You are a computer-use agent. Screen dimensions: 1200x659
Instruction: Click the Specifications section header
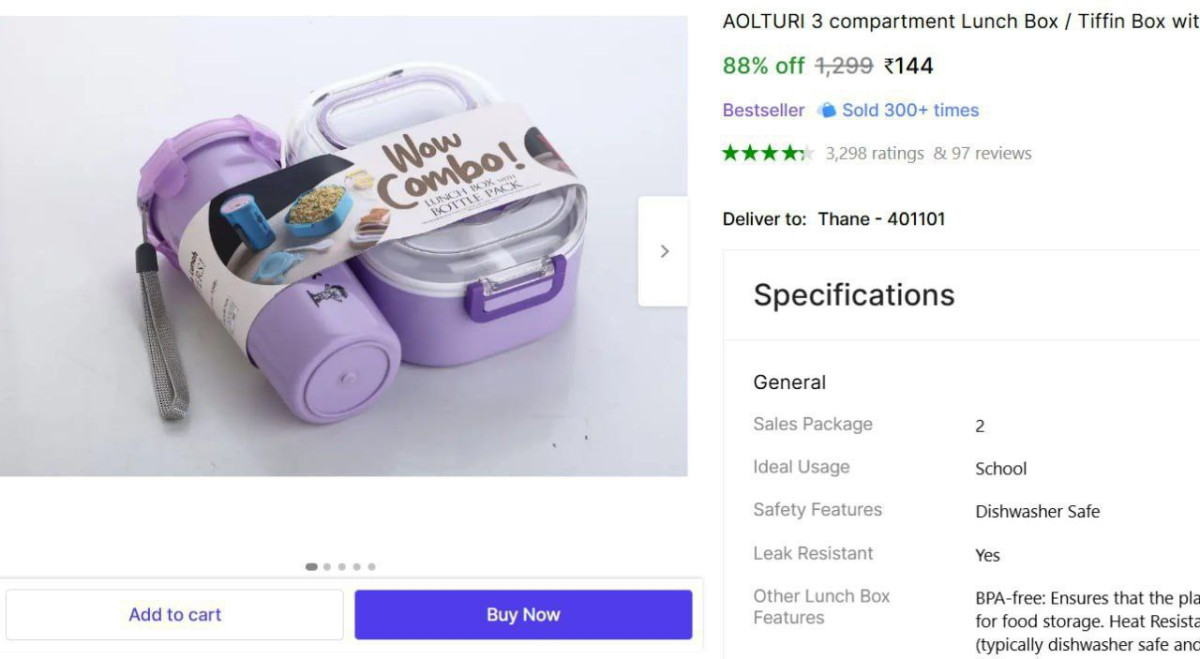click(854, 295)
